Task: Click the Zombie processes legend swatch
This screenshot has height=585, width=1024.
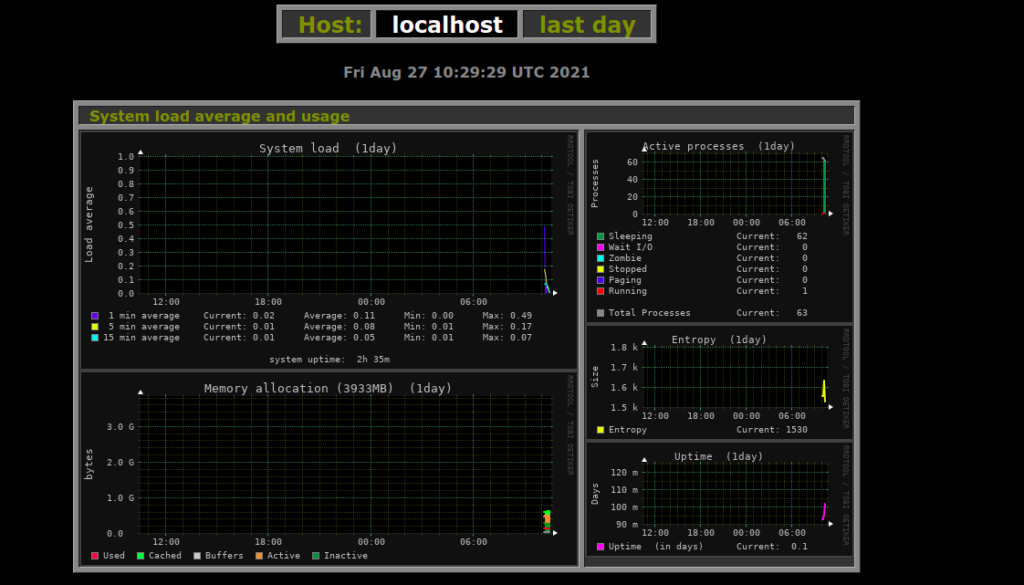Action: click(600, 259)
